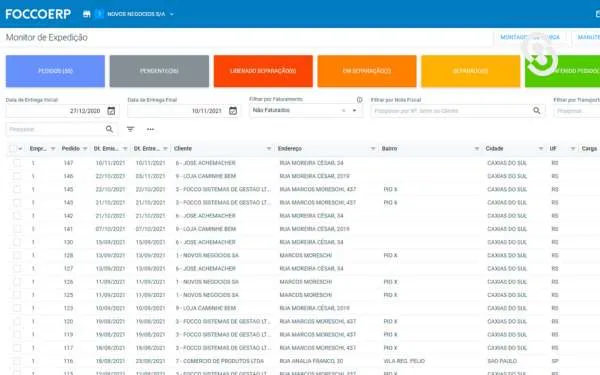Select the blue Pedidos status card

pyautogui.click(x=55, y=71)
